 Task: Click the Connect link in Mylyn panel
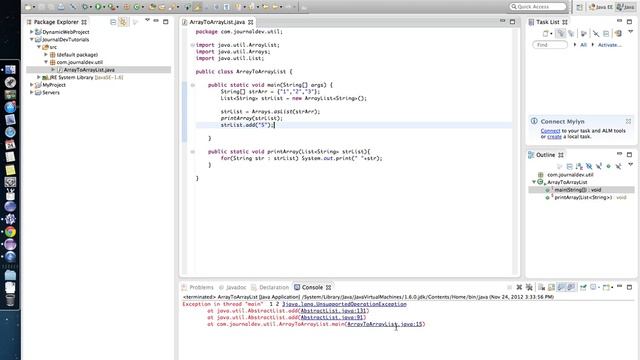pyautogui.click(x=550, y=131)
